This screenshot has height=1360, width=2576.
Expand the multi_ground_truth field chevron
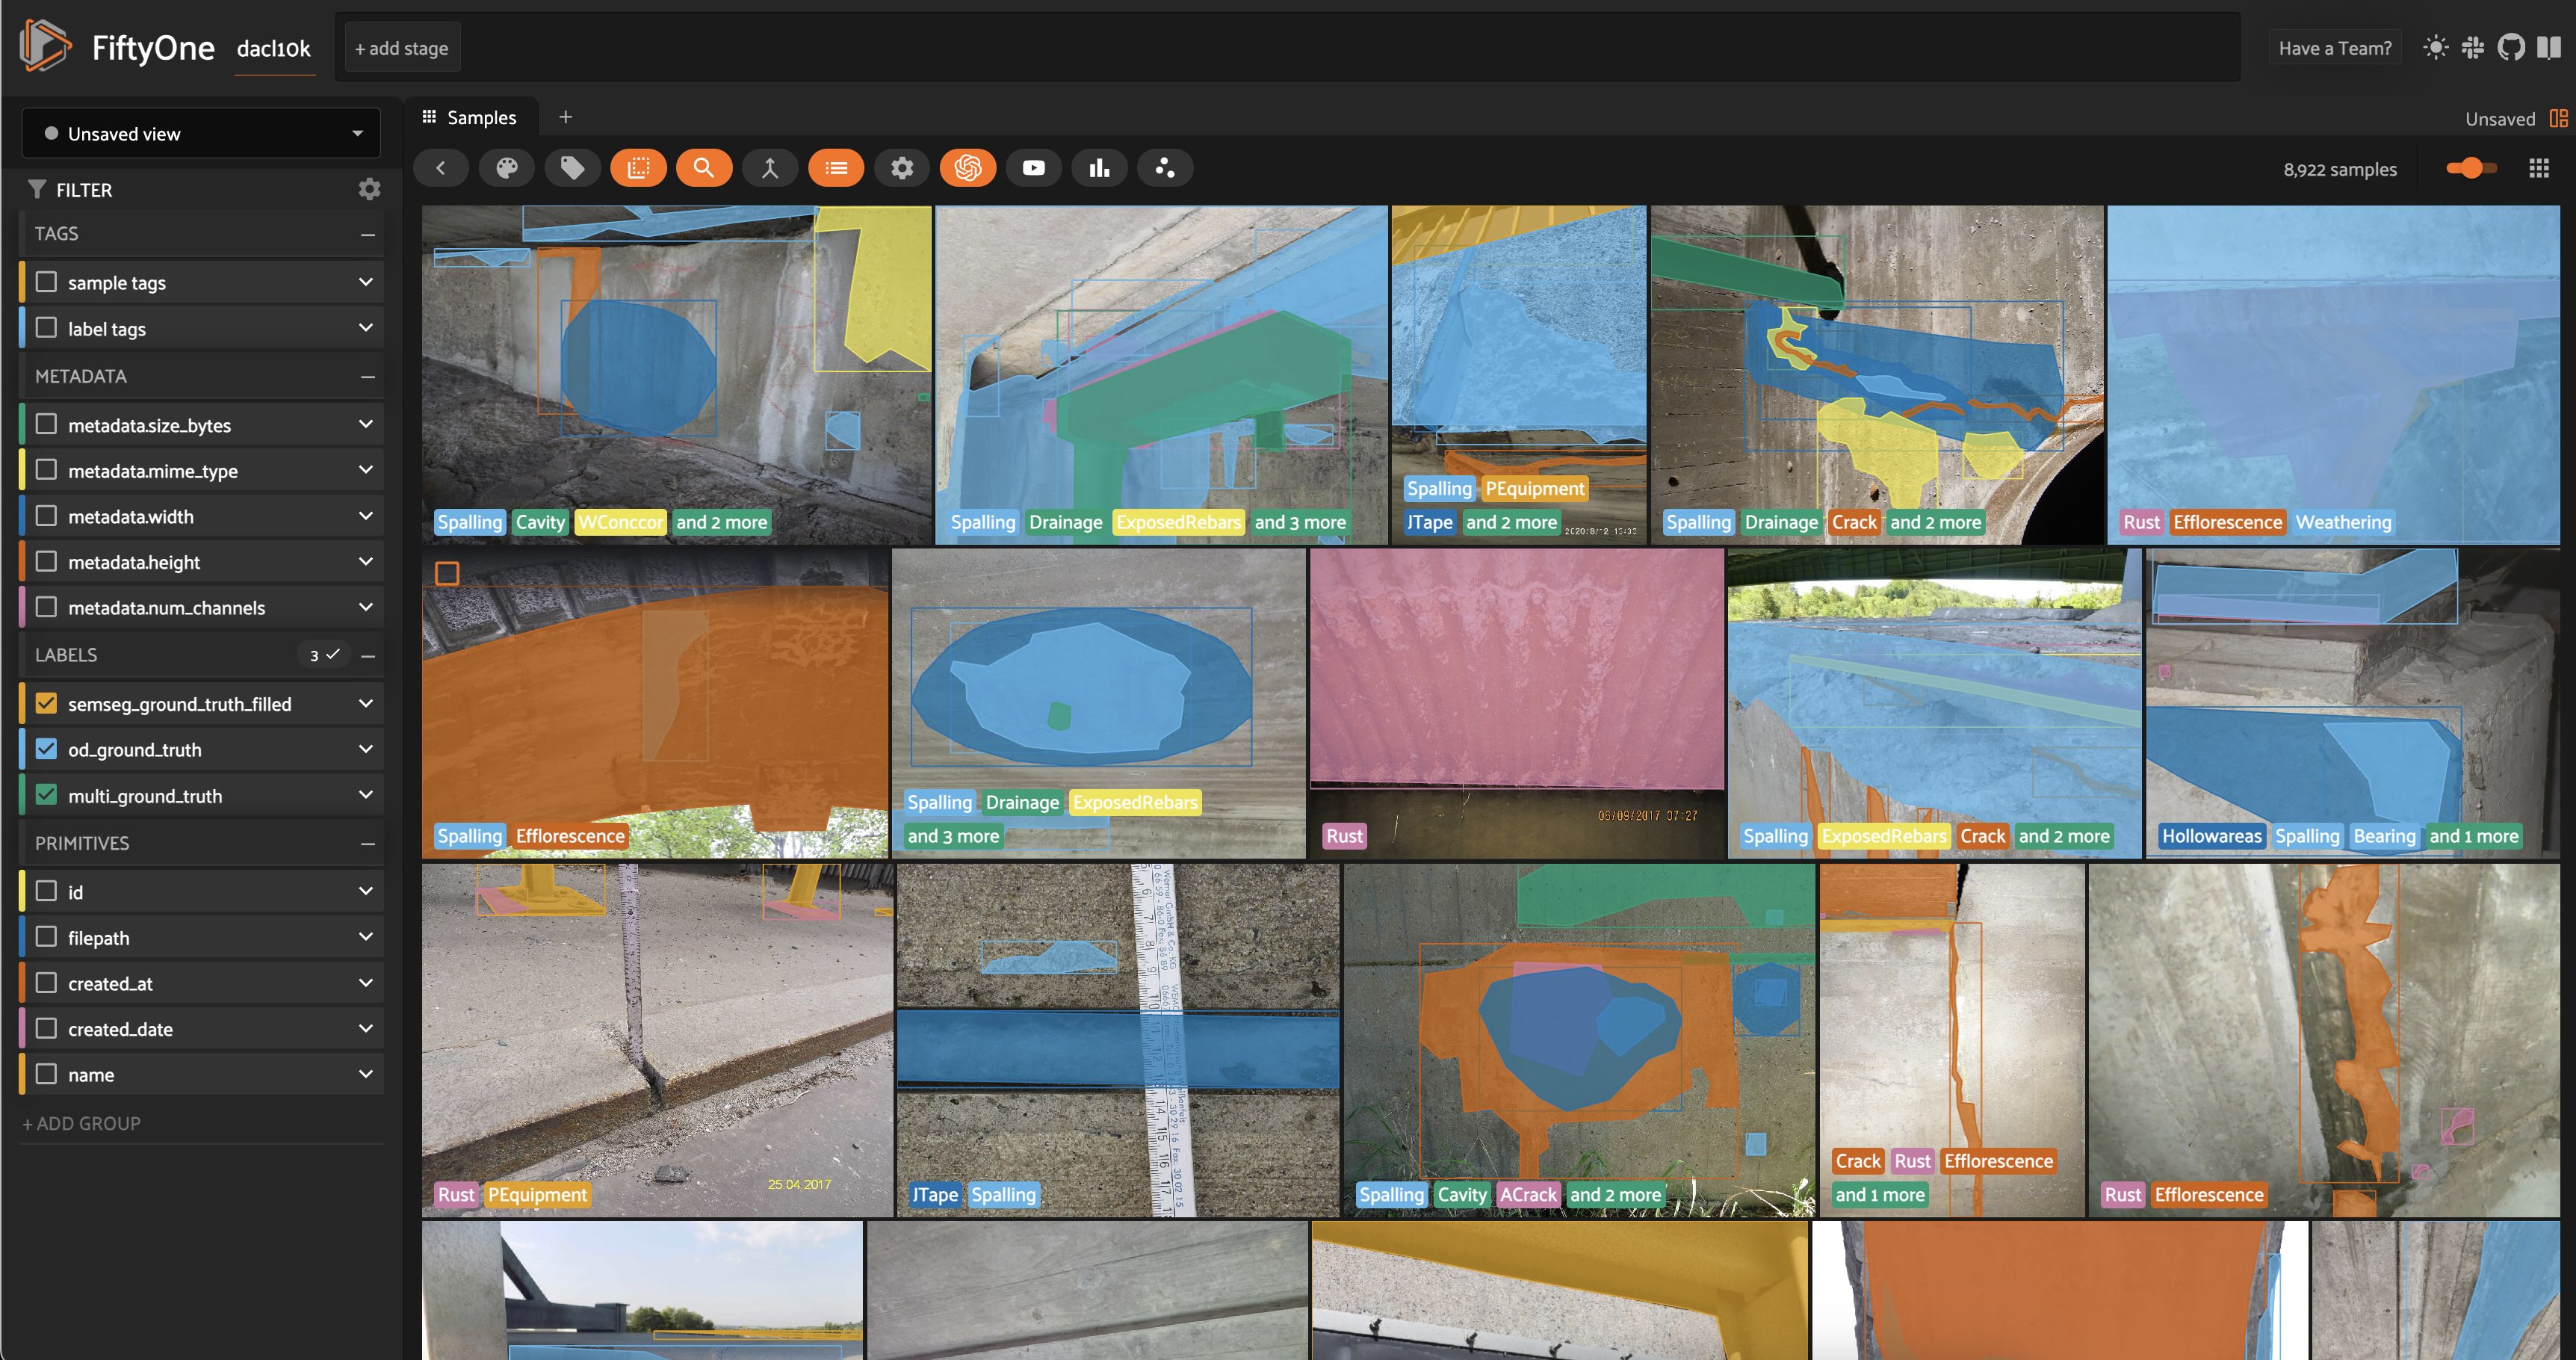[365, 795]
